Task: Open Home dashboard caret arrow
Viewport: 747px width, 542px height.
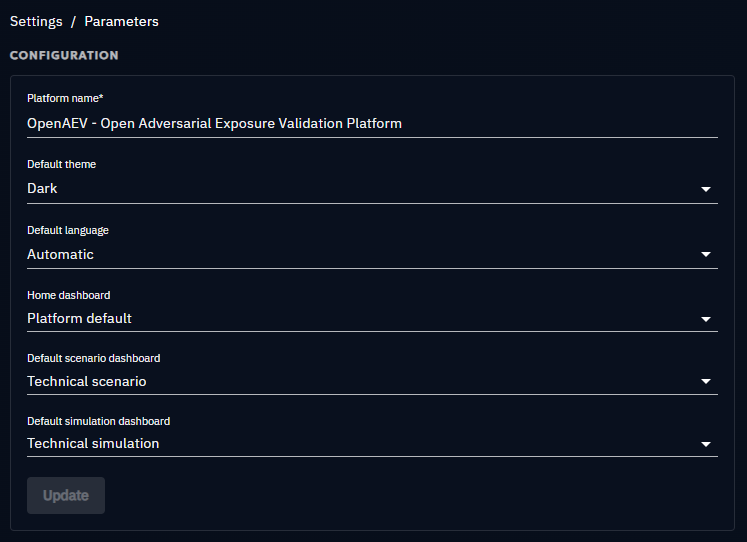Action: [x=706, y=319]
